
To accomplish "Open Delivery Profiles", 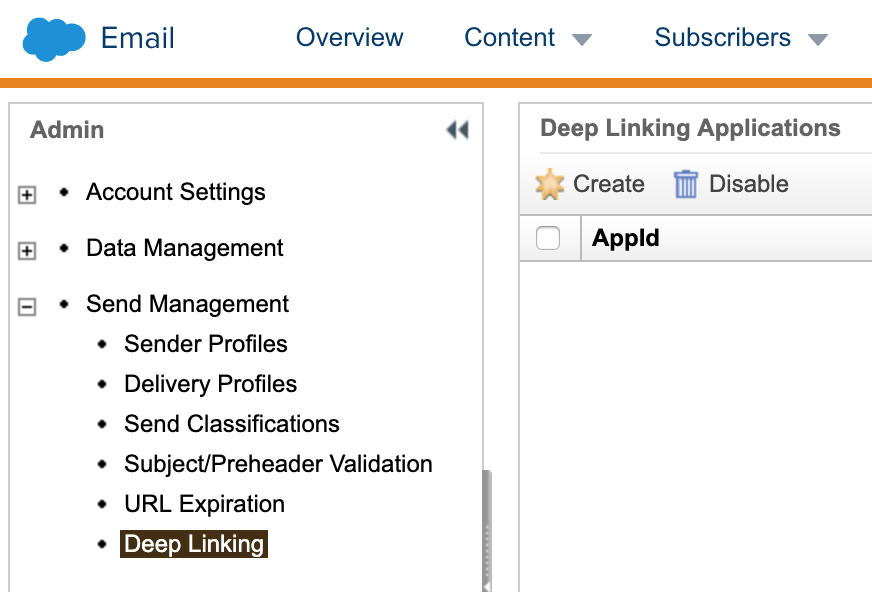I will (210, 384).
